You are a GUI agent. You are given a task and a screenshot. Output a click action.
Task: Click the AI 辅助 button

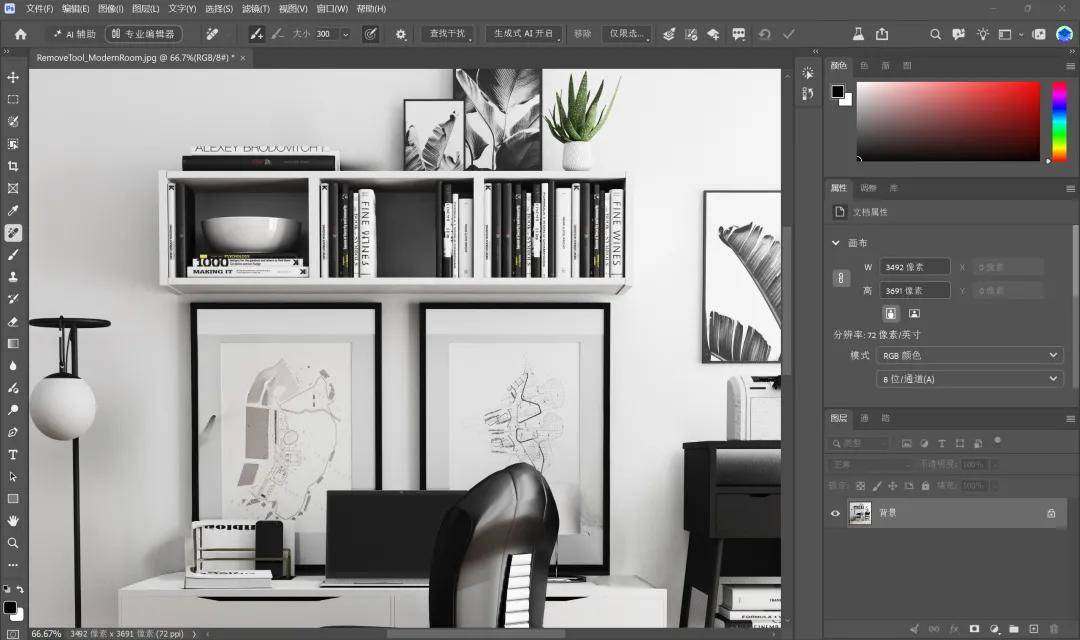(75, 34)
